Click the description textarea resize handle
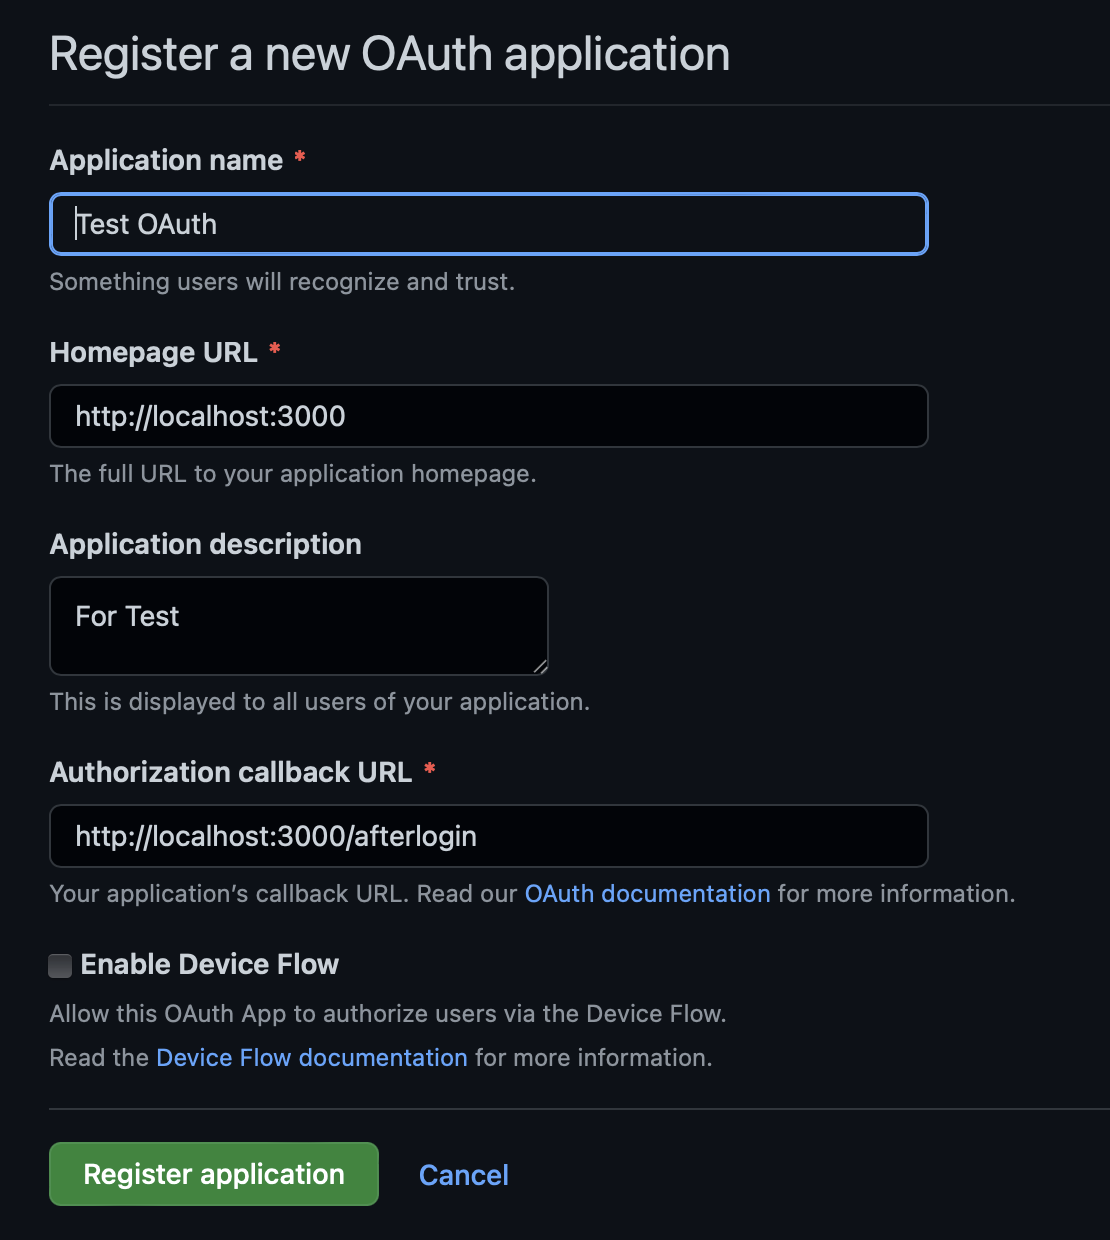The height and width of the screenshot is (1240, 1110). click(x=540, y=667)
